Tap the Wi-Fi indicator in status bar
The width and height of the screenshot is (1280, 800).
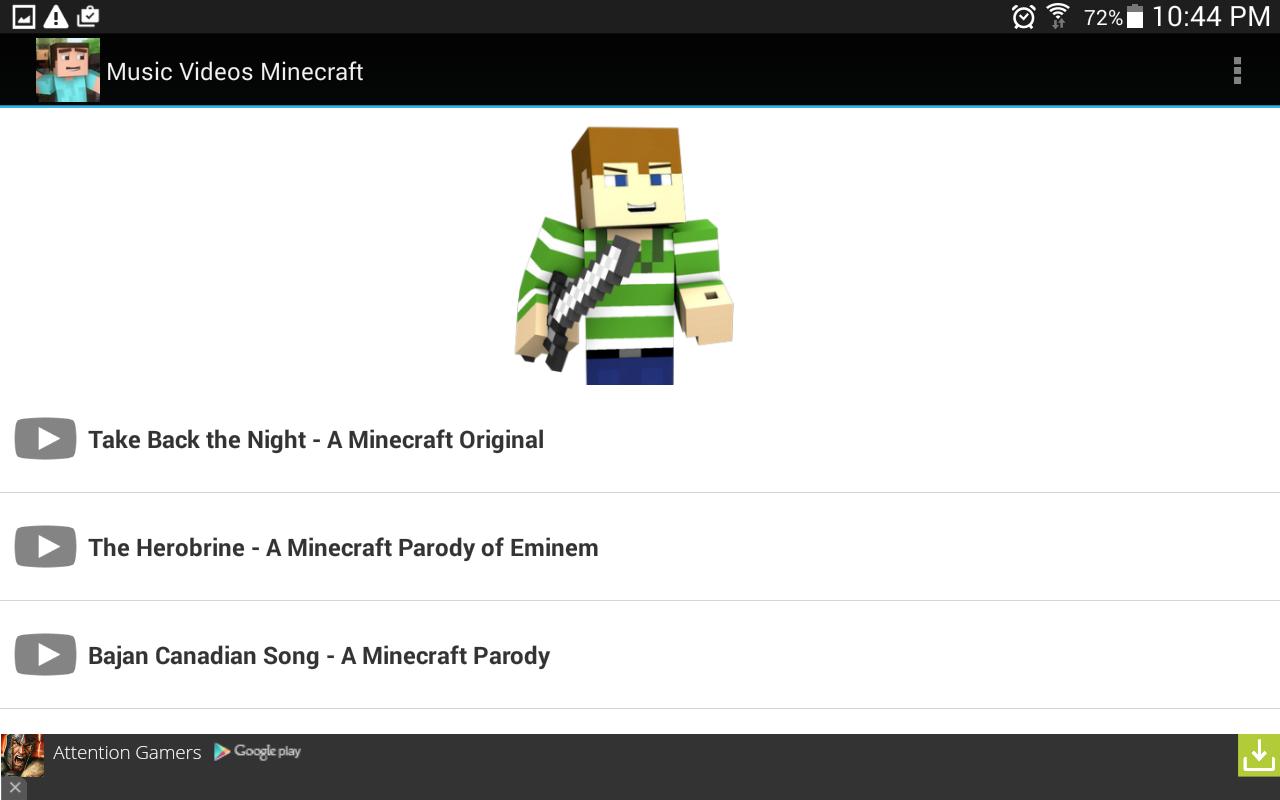(x=1057, y=16)
